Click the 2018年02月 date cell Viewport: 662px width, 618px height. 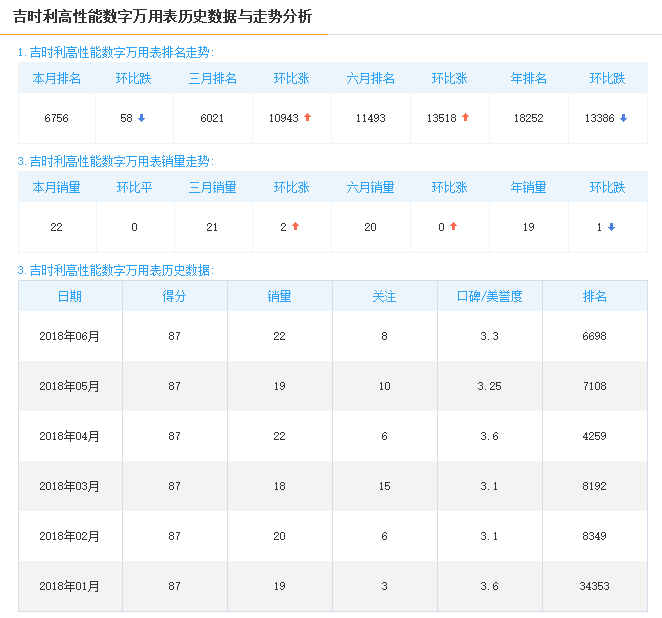pos(70,536)
